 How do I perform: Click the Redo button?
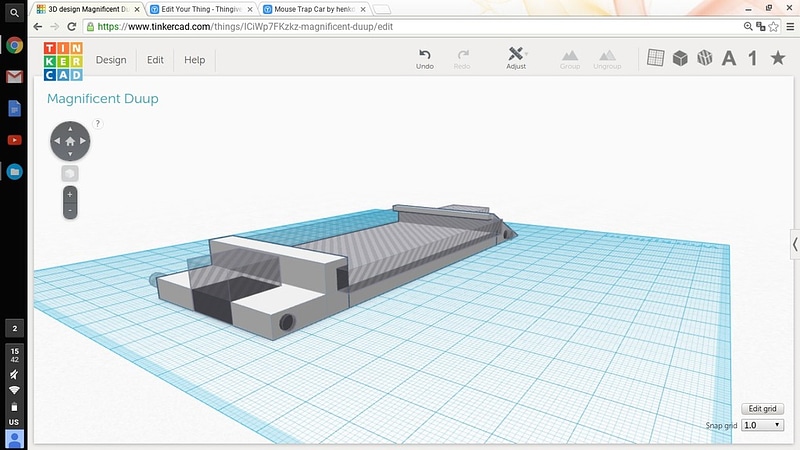pos(462,59)
